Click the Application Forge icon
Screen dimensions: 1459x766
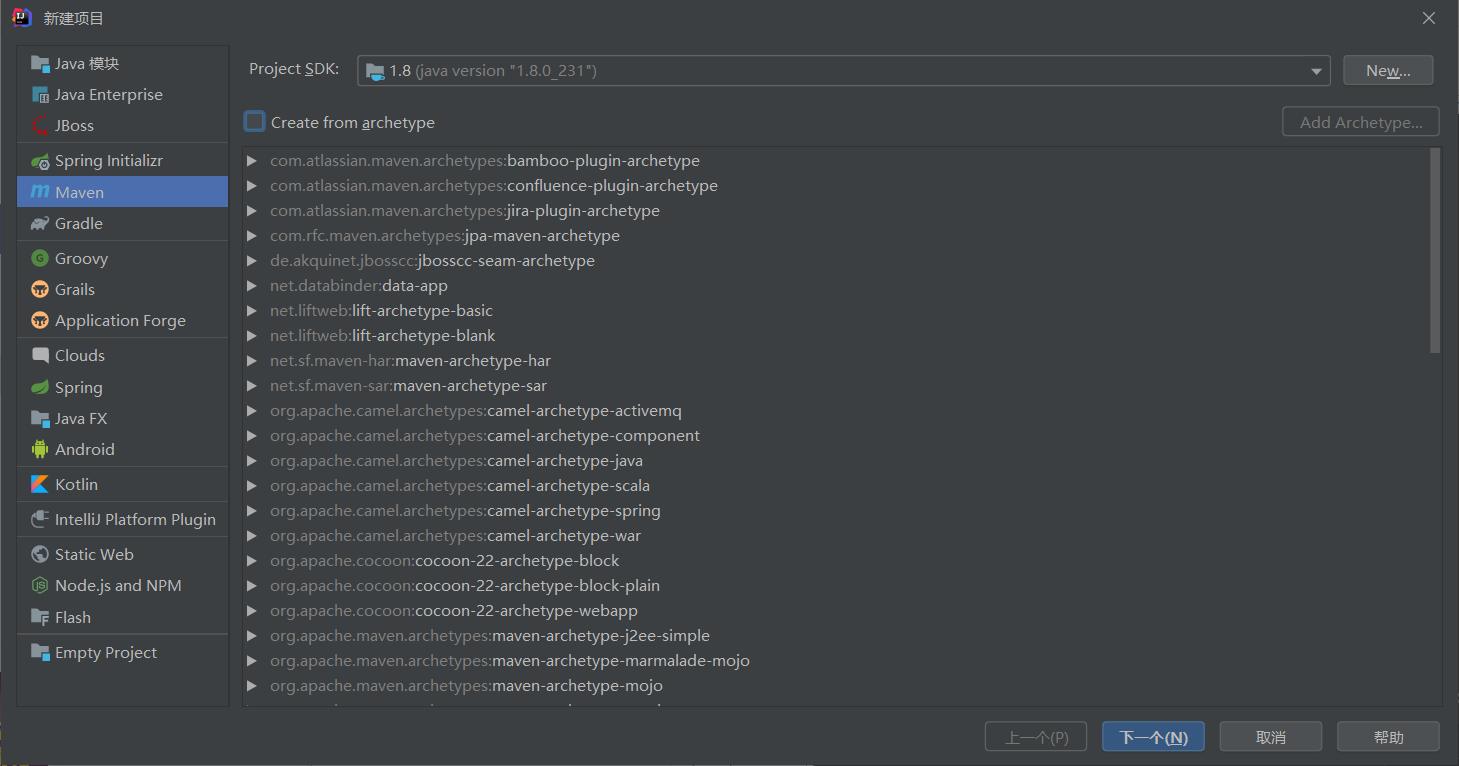click(40, 321)
